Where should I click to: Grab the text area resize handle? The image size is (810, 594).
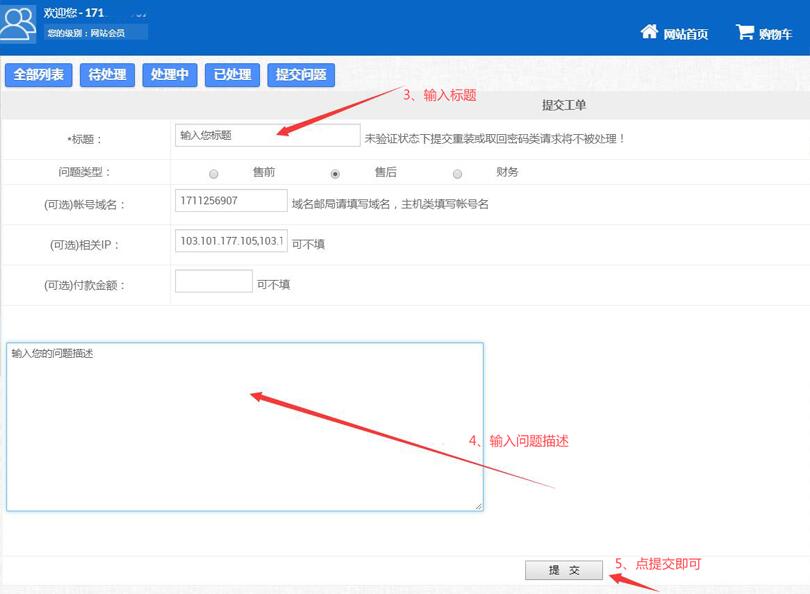point(479,507)
